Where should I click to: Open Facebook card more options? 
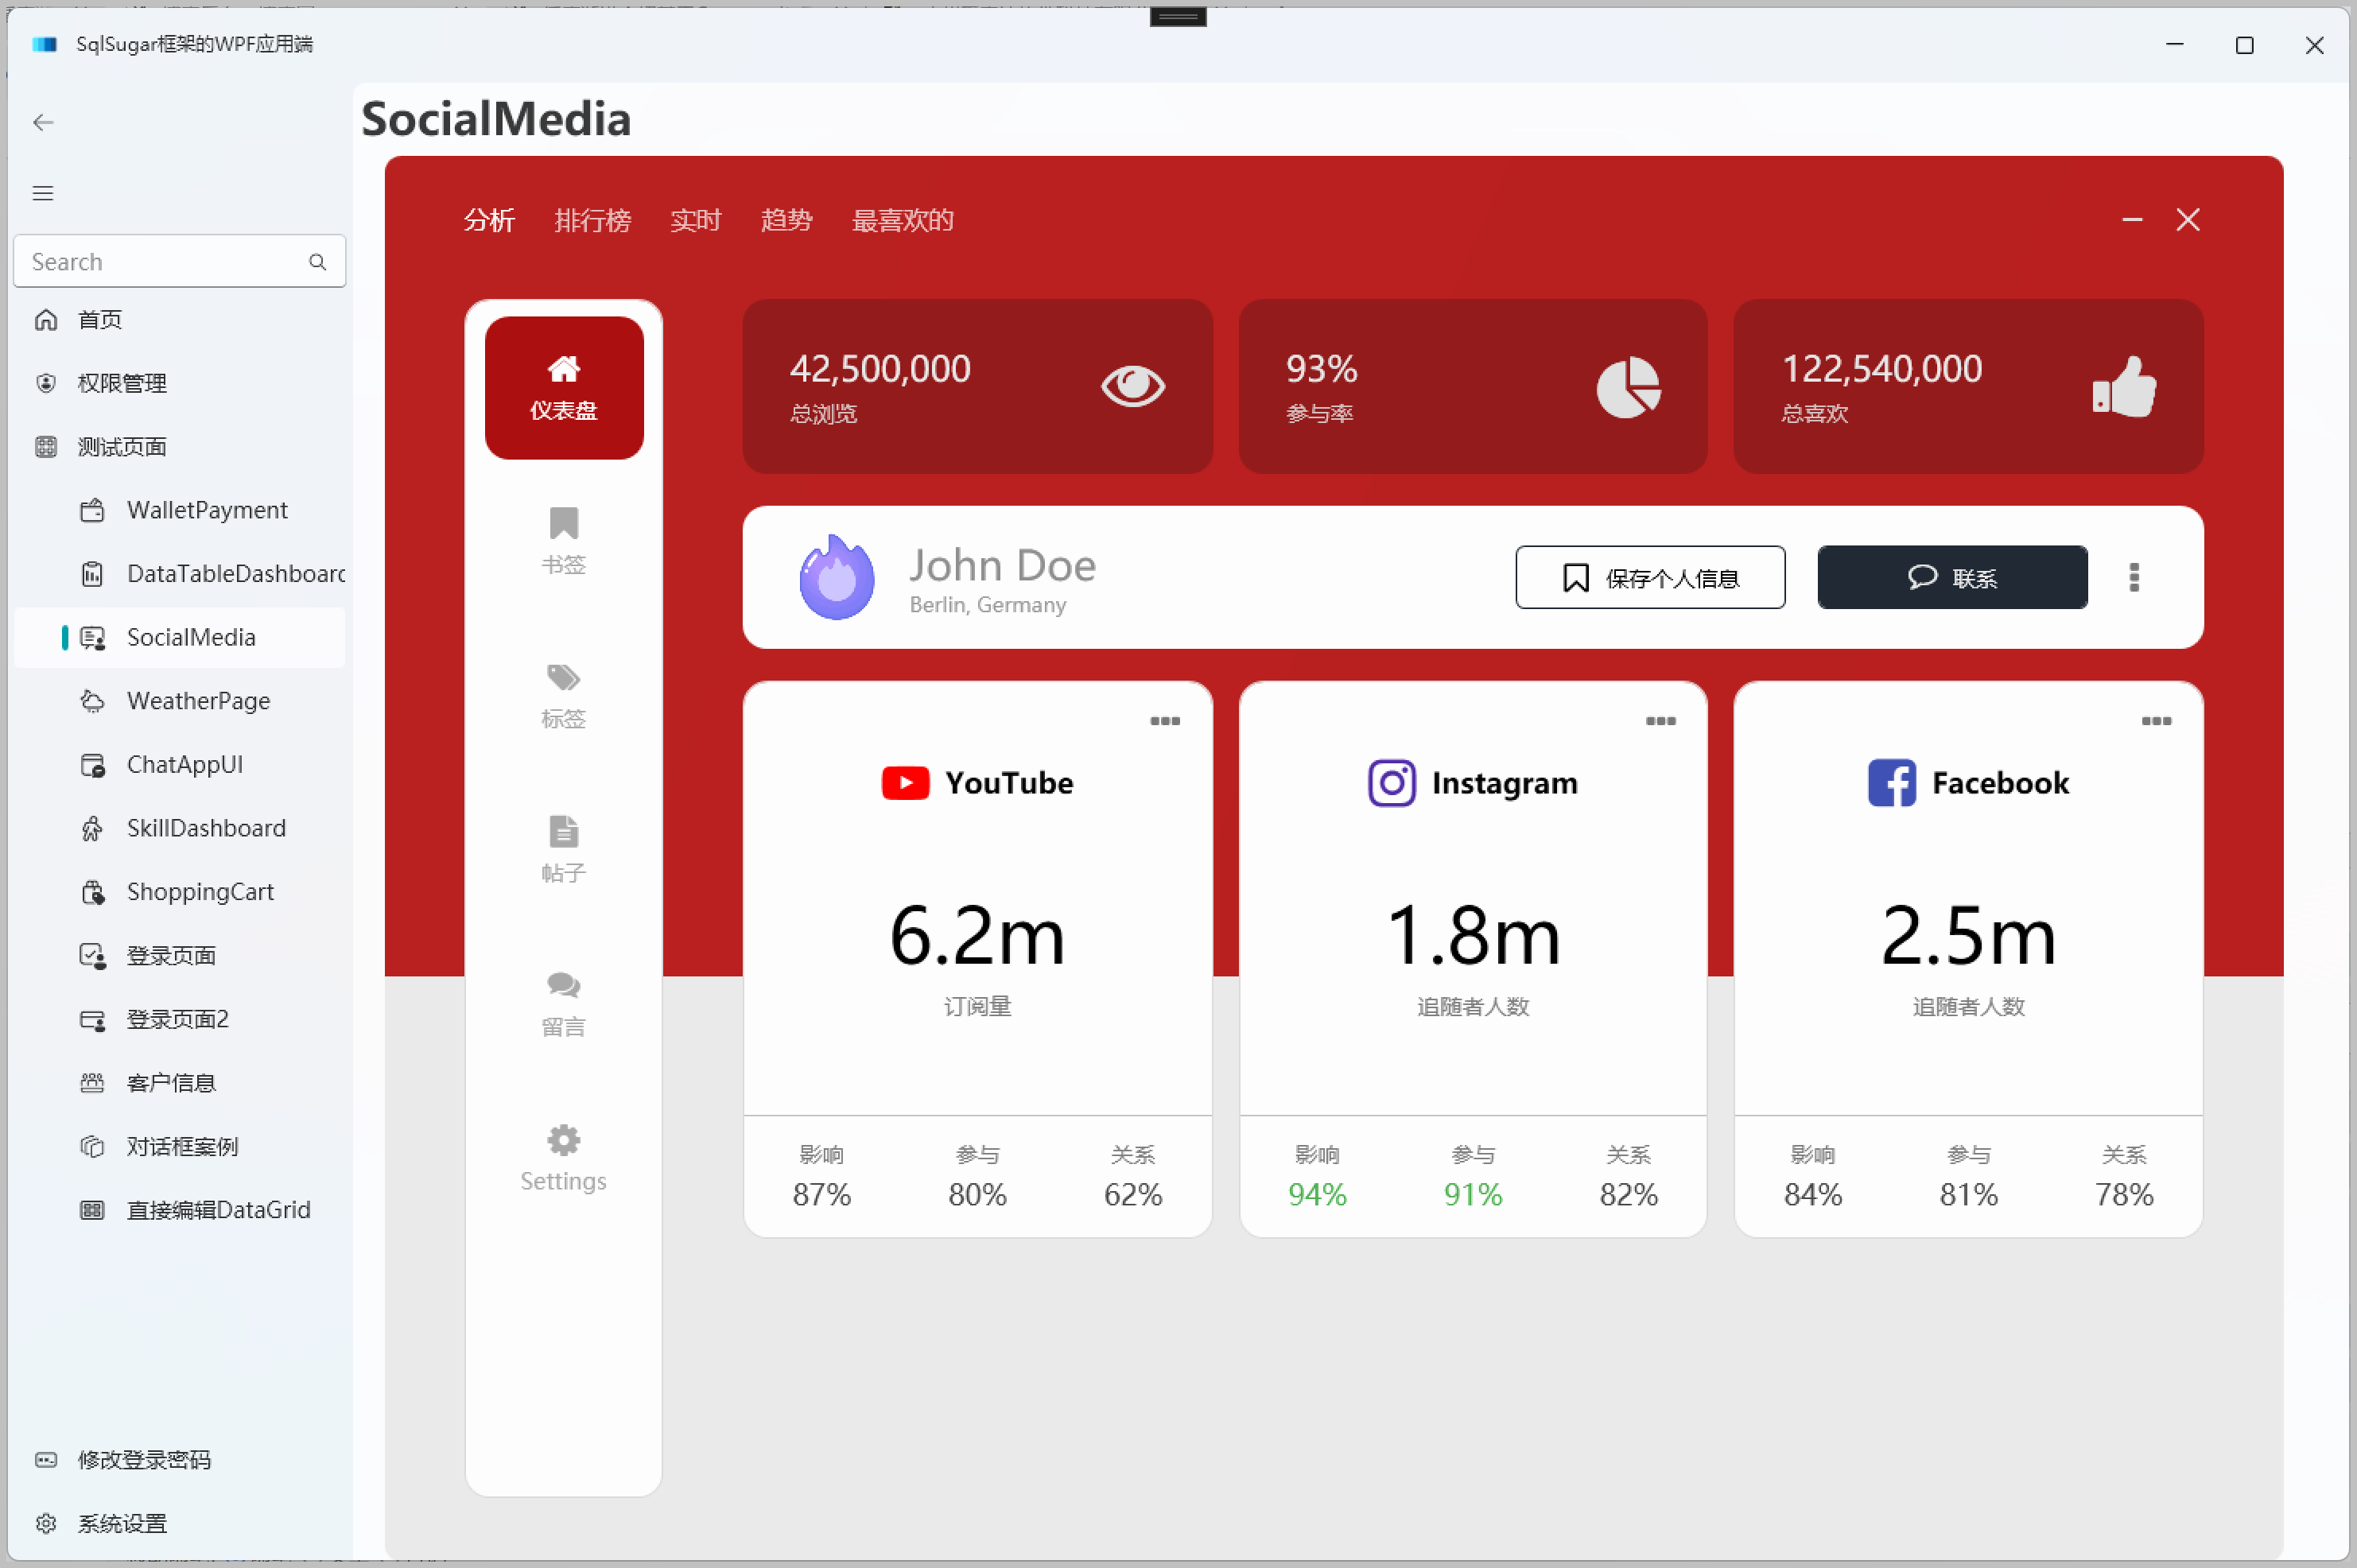pos(2157,721)
